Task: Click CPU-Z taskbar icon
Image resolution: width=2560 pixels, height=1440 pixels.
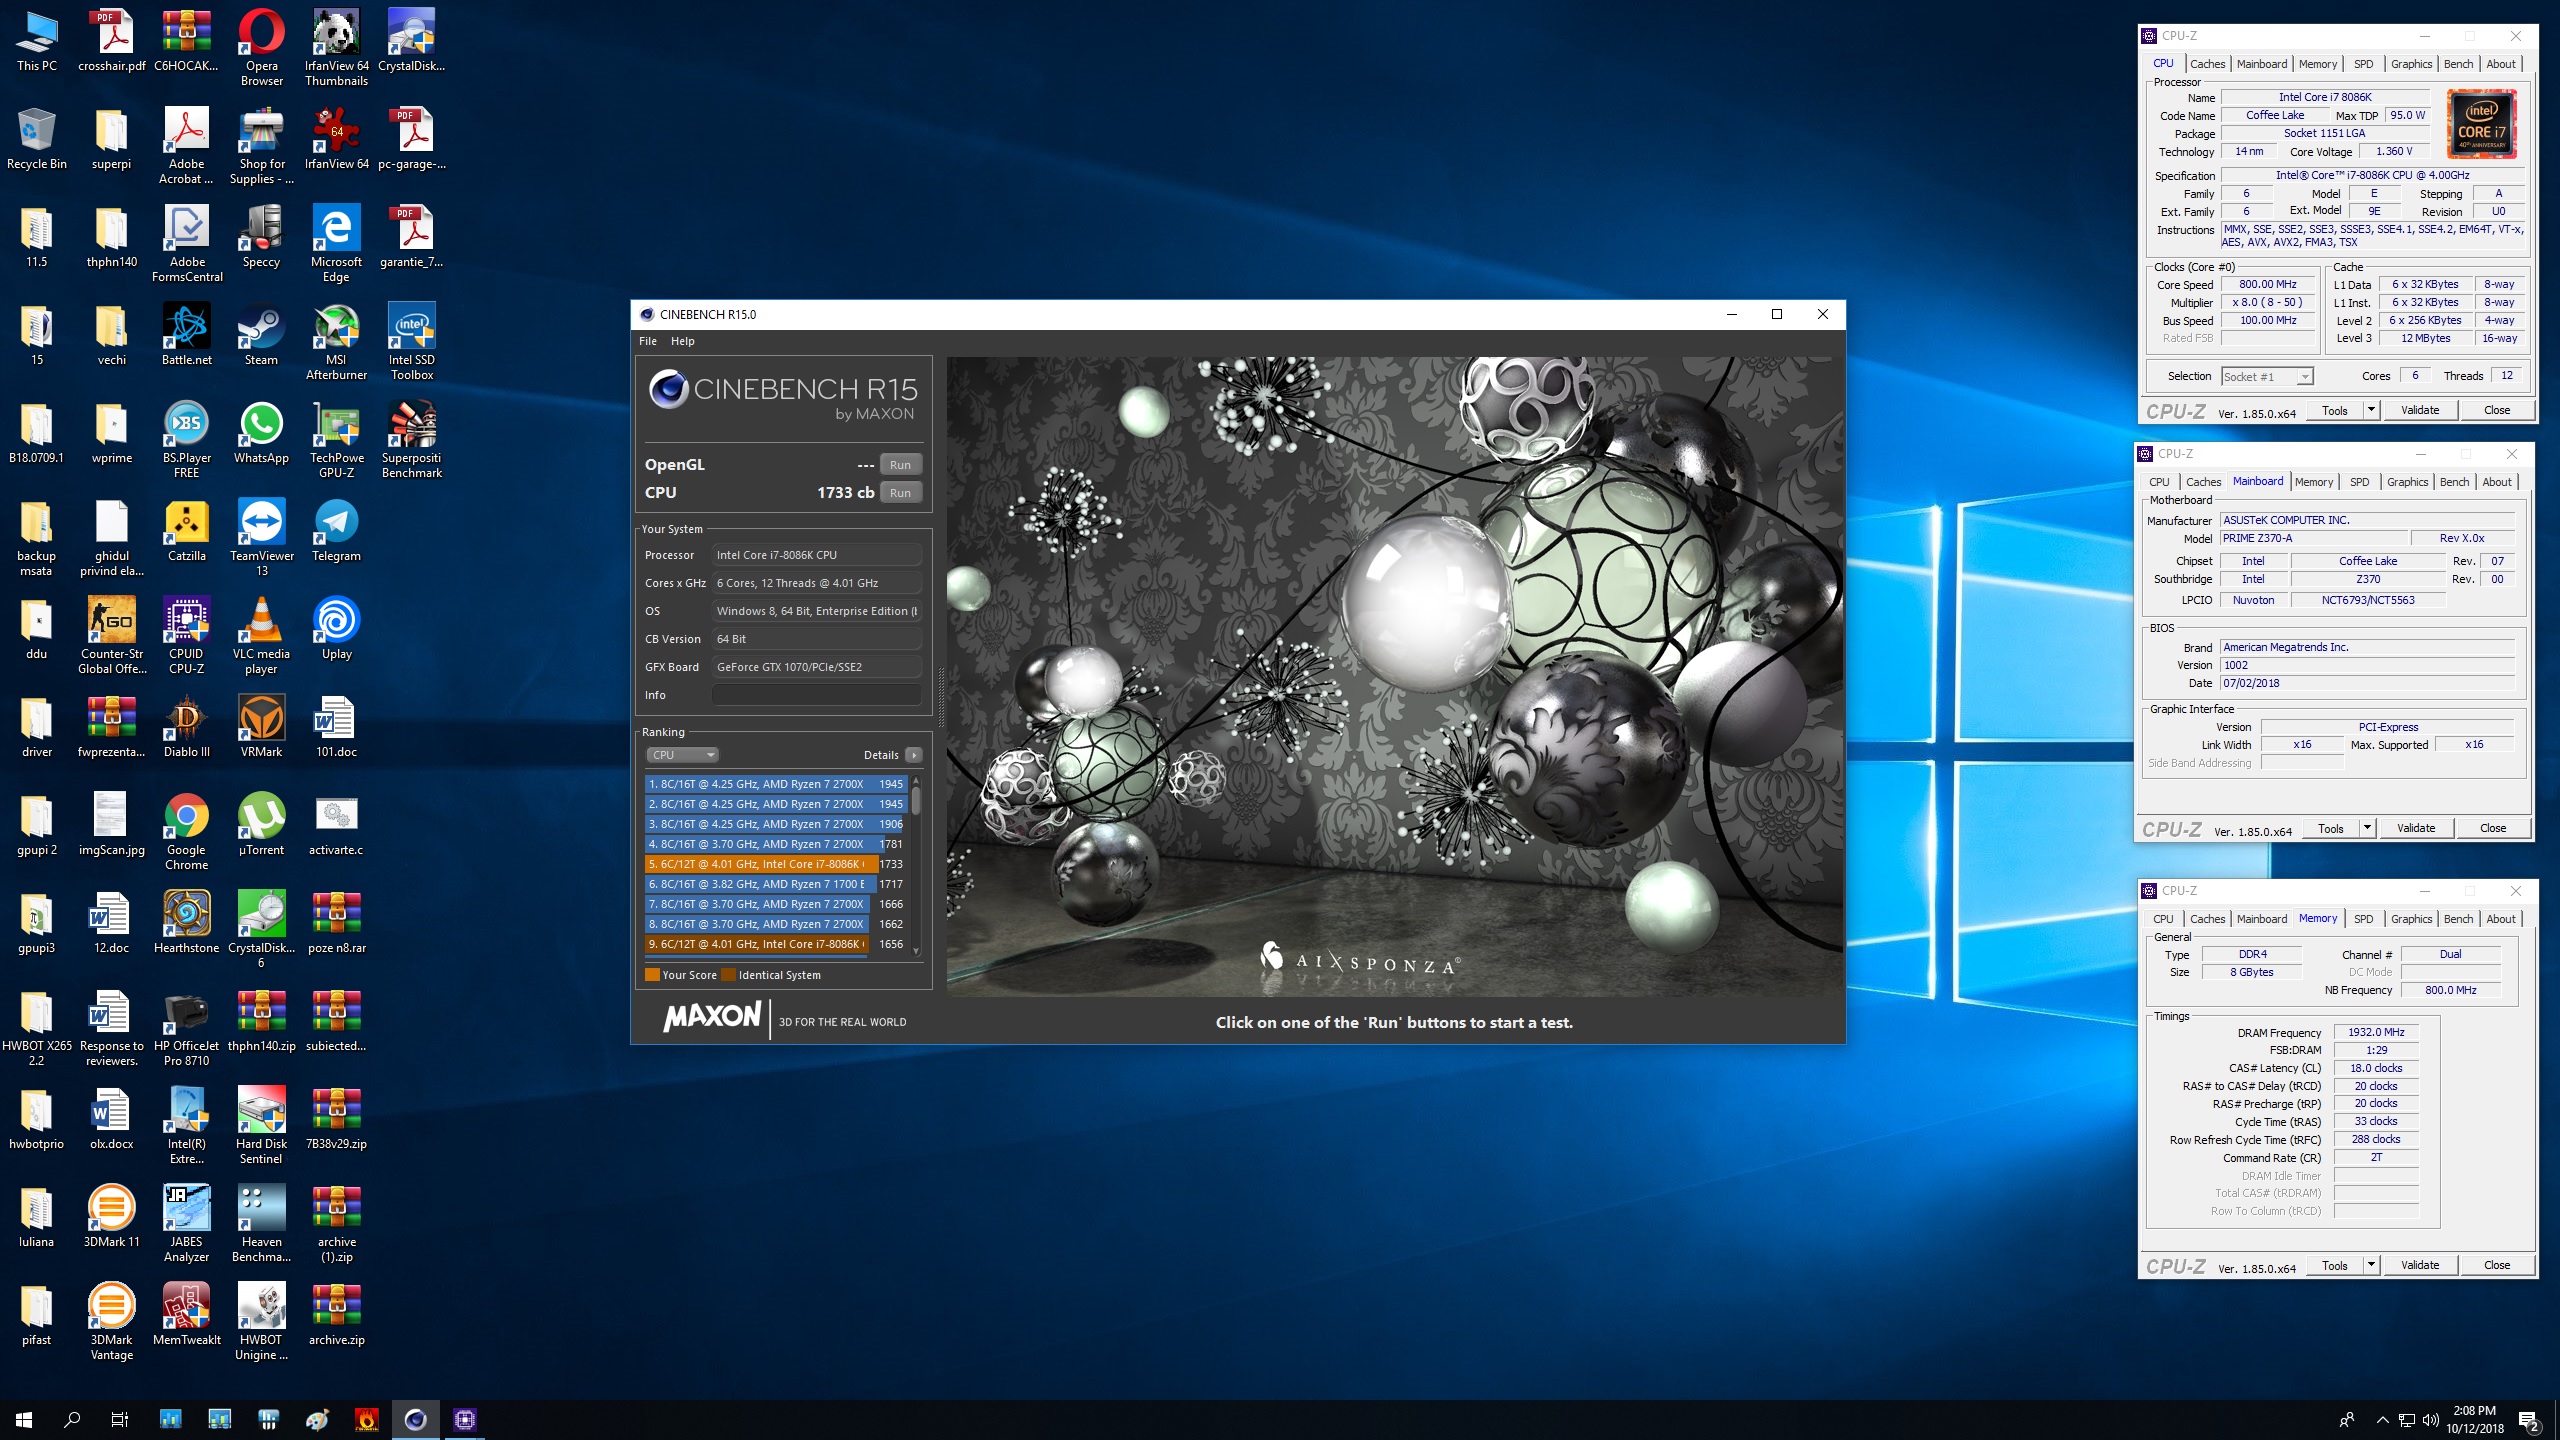Action: 465,1419
